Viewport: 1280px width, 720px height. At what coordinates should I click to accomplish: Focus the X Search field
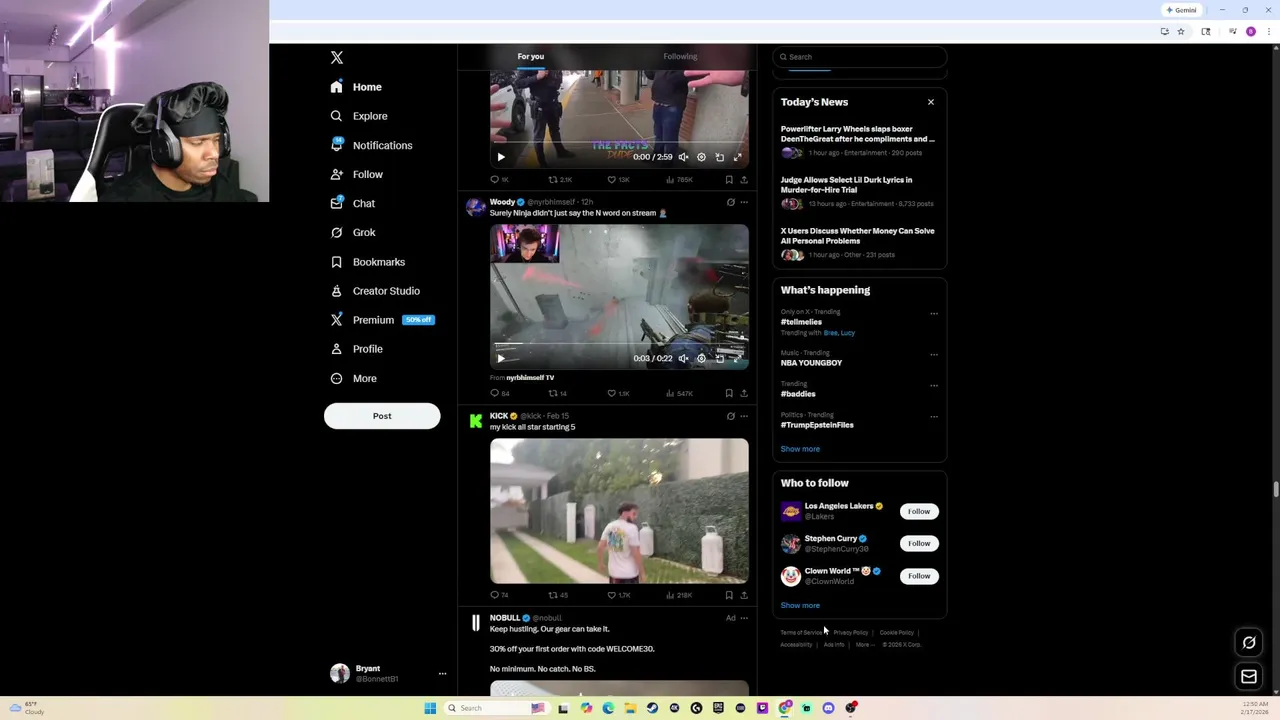click(x=860, y=57)
